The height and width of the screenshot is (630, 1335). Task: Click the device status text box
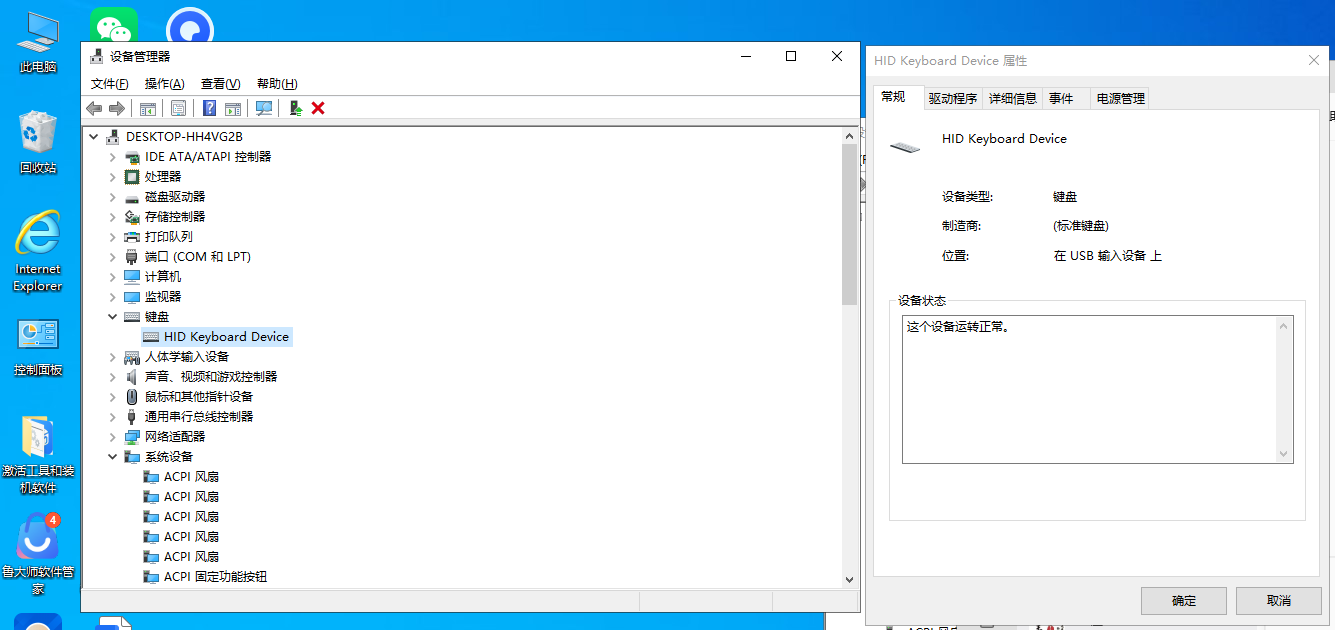(1097, 389)
